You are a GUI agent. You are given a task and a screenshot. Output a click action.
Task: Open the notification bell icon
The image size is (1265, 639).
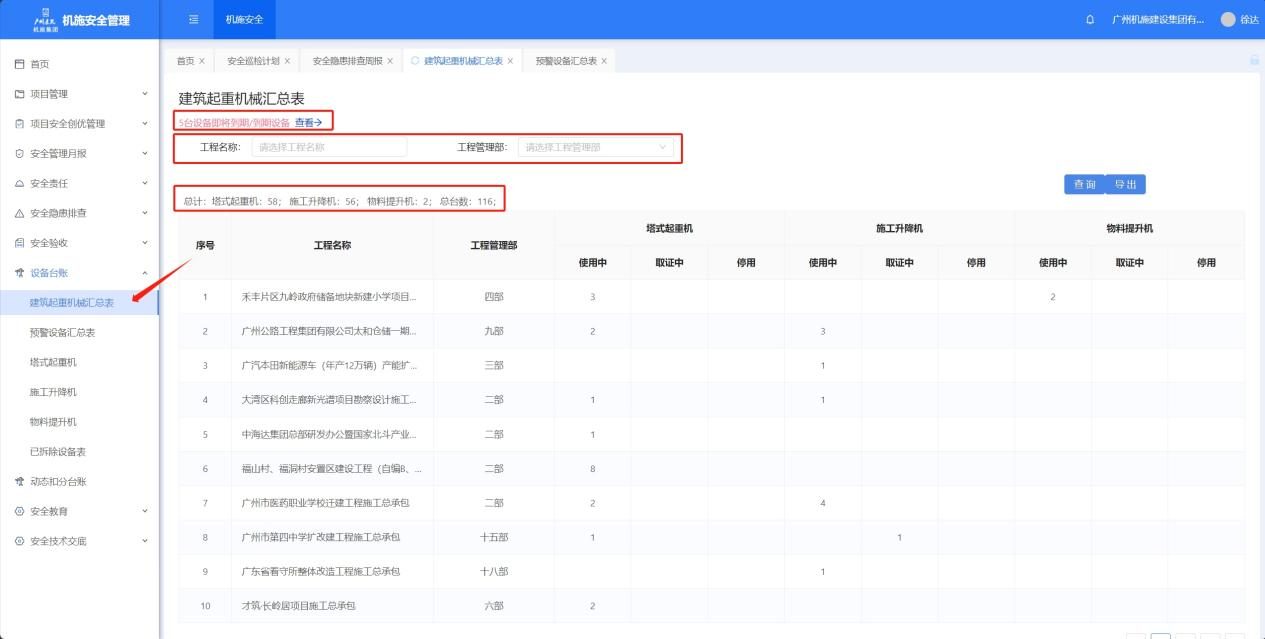point(1089,20)
